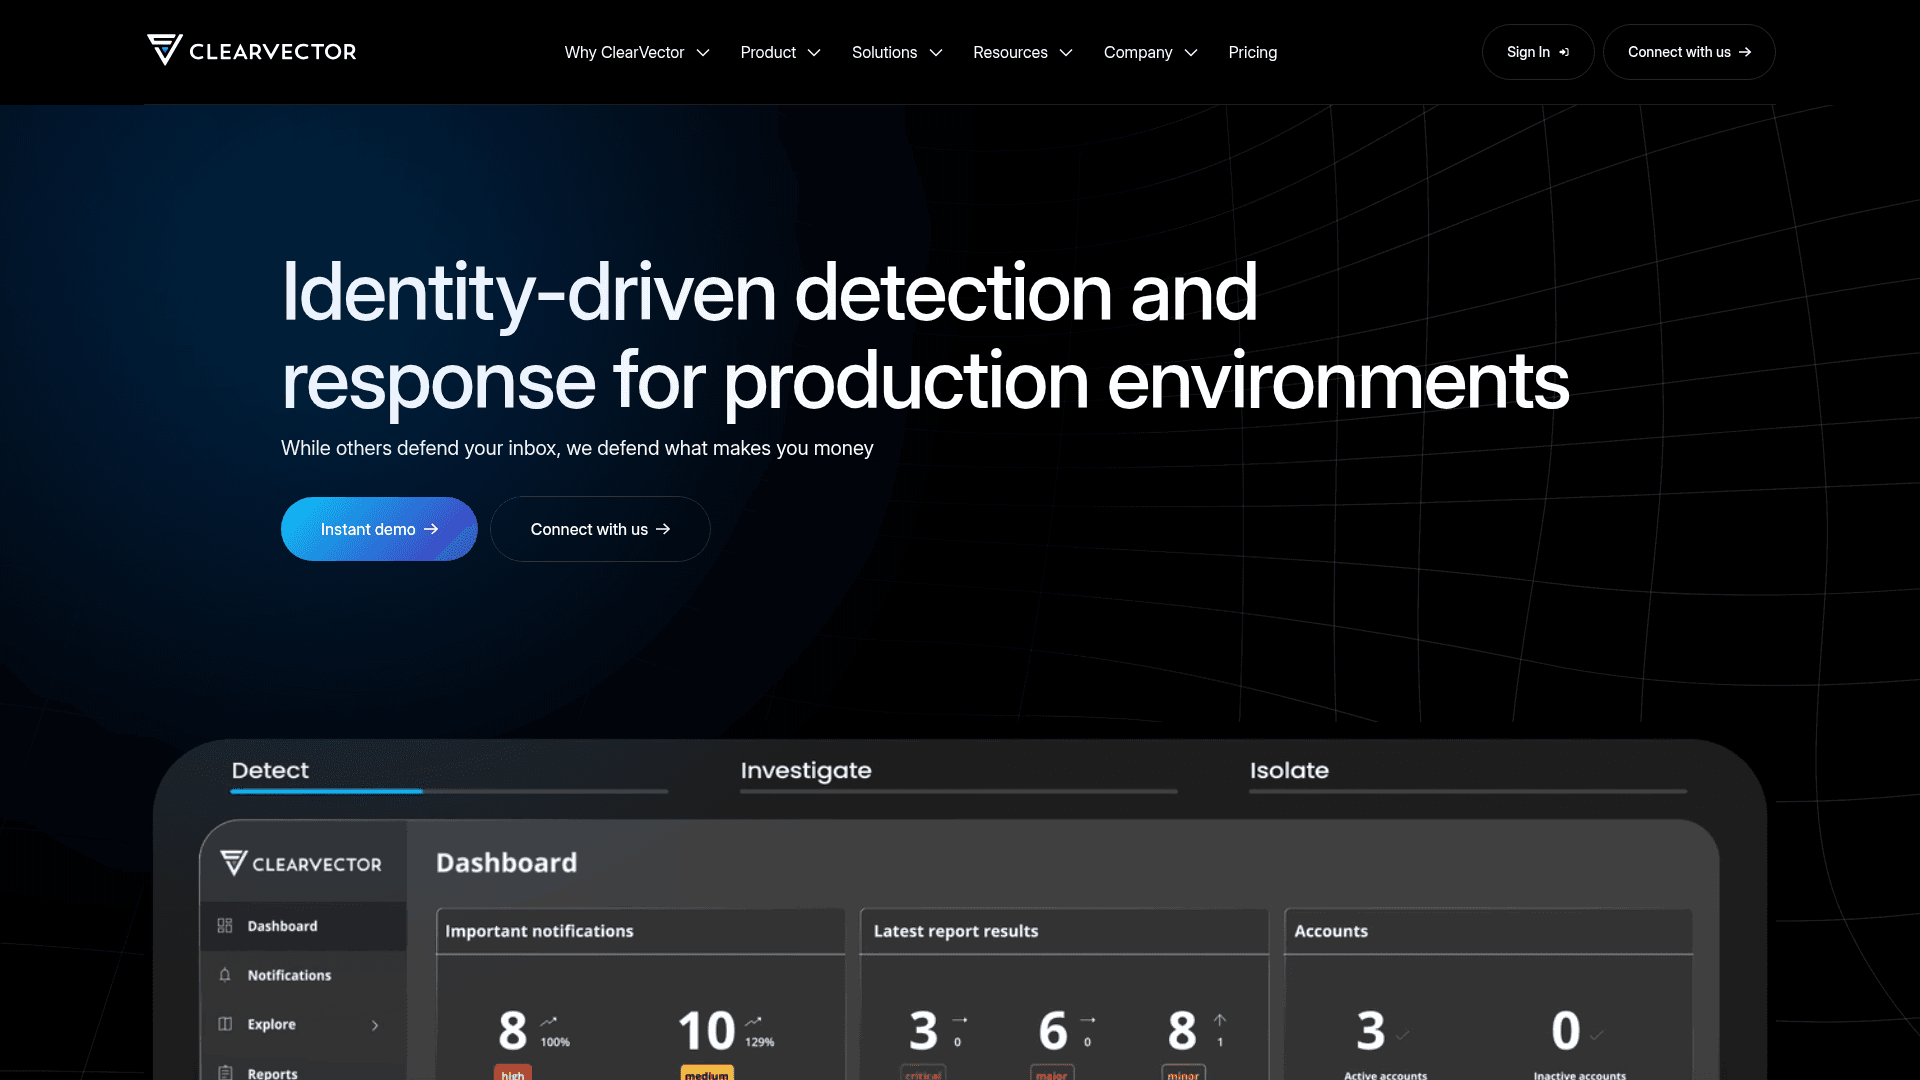The width and height of the screenshot is (1920, 1080).
Task: Click the major report count 6
Action: pyautogui.click(x=1053, y=1030)
